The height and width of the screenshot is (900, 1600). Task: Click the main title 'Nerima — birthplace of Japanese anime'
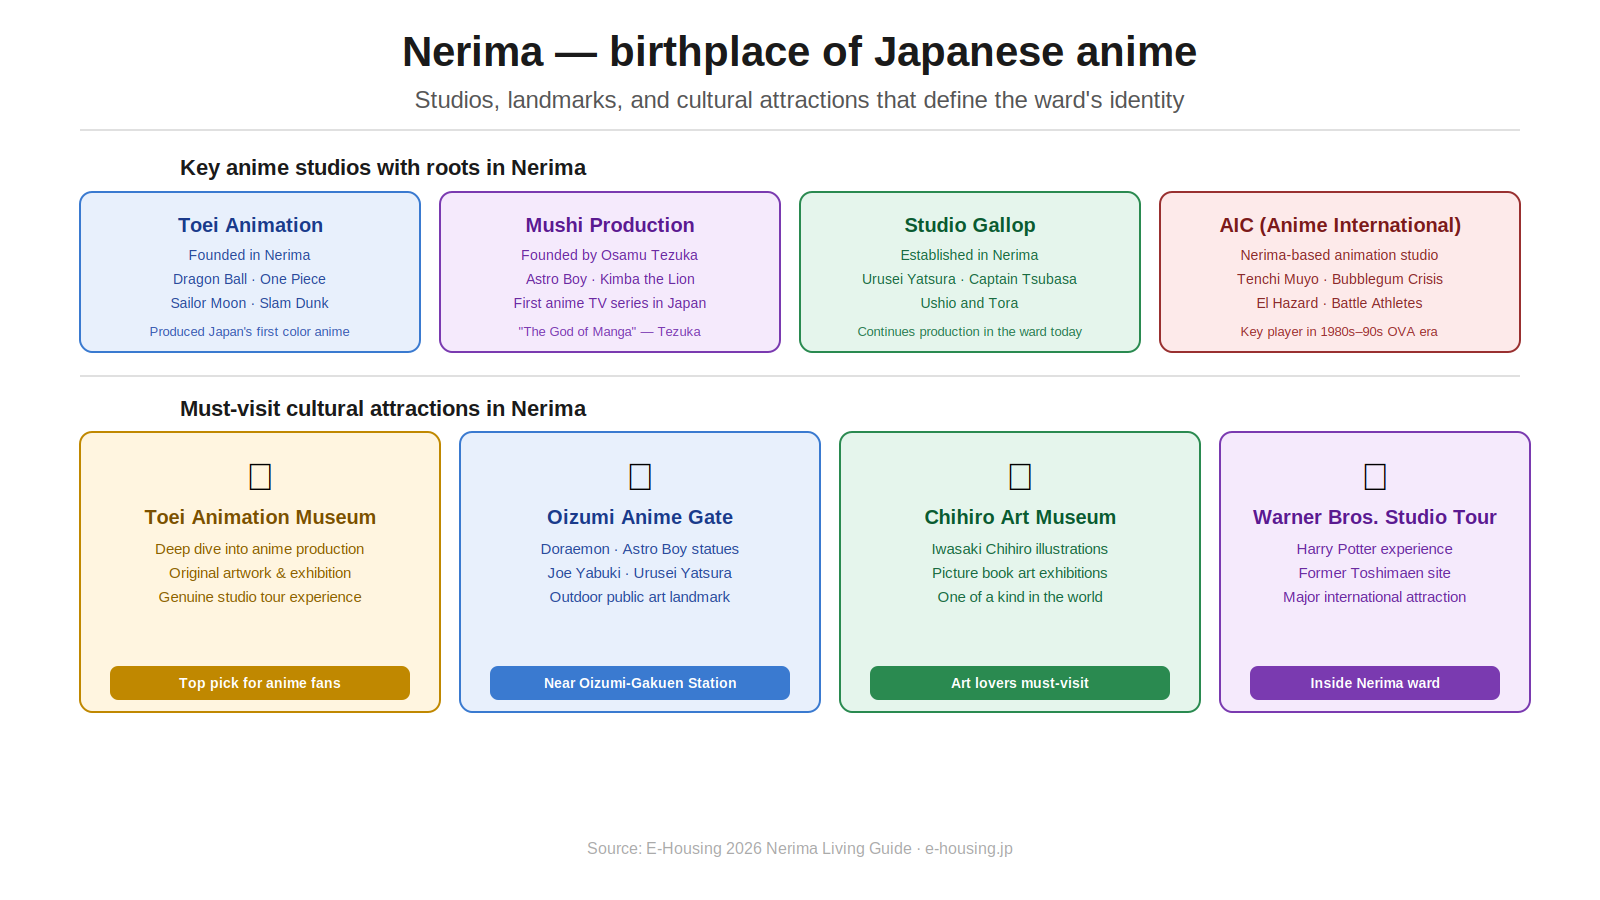(800, 52)
